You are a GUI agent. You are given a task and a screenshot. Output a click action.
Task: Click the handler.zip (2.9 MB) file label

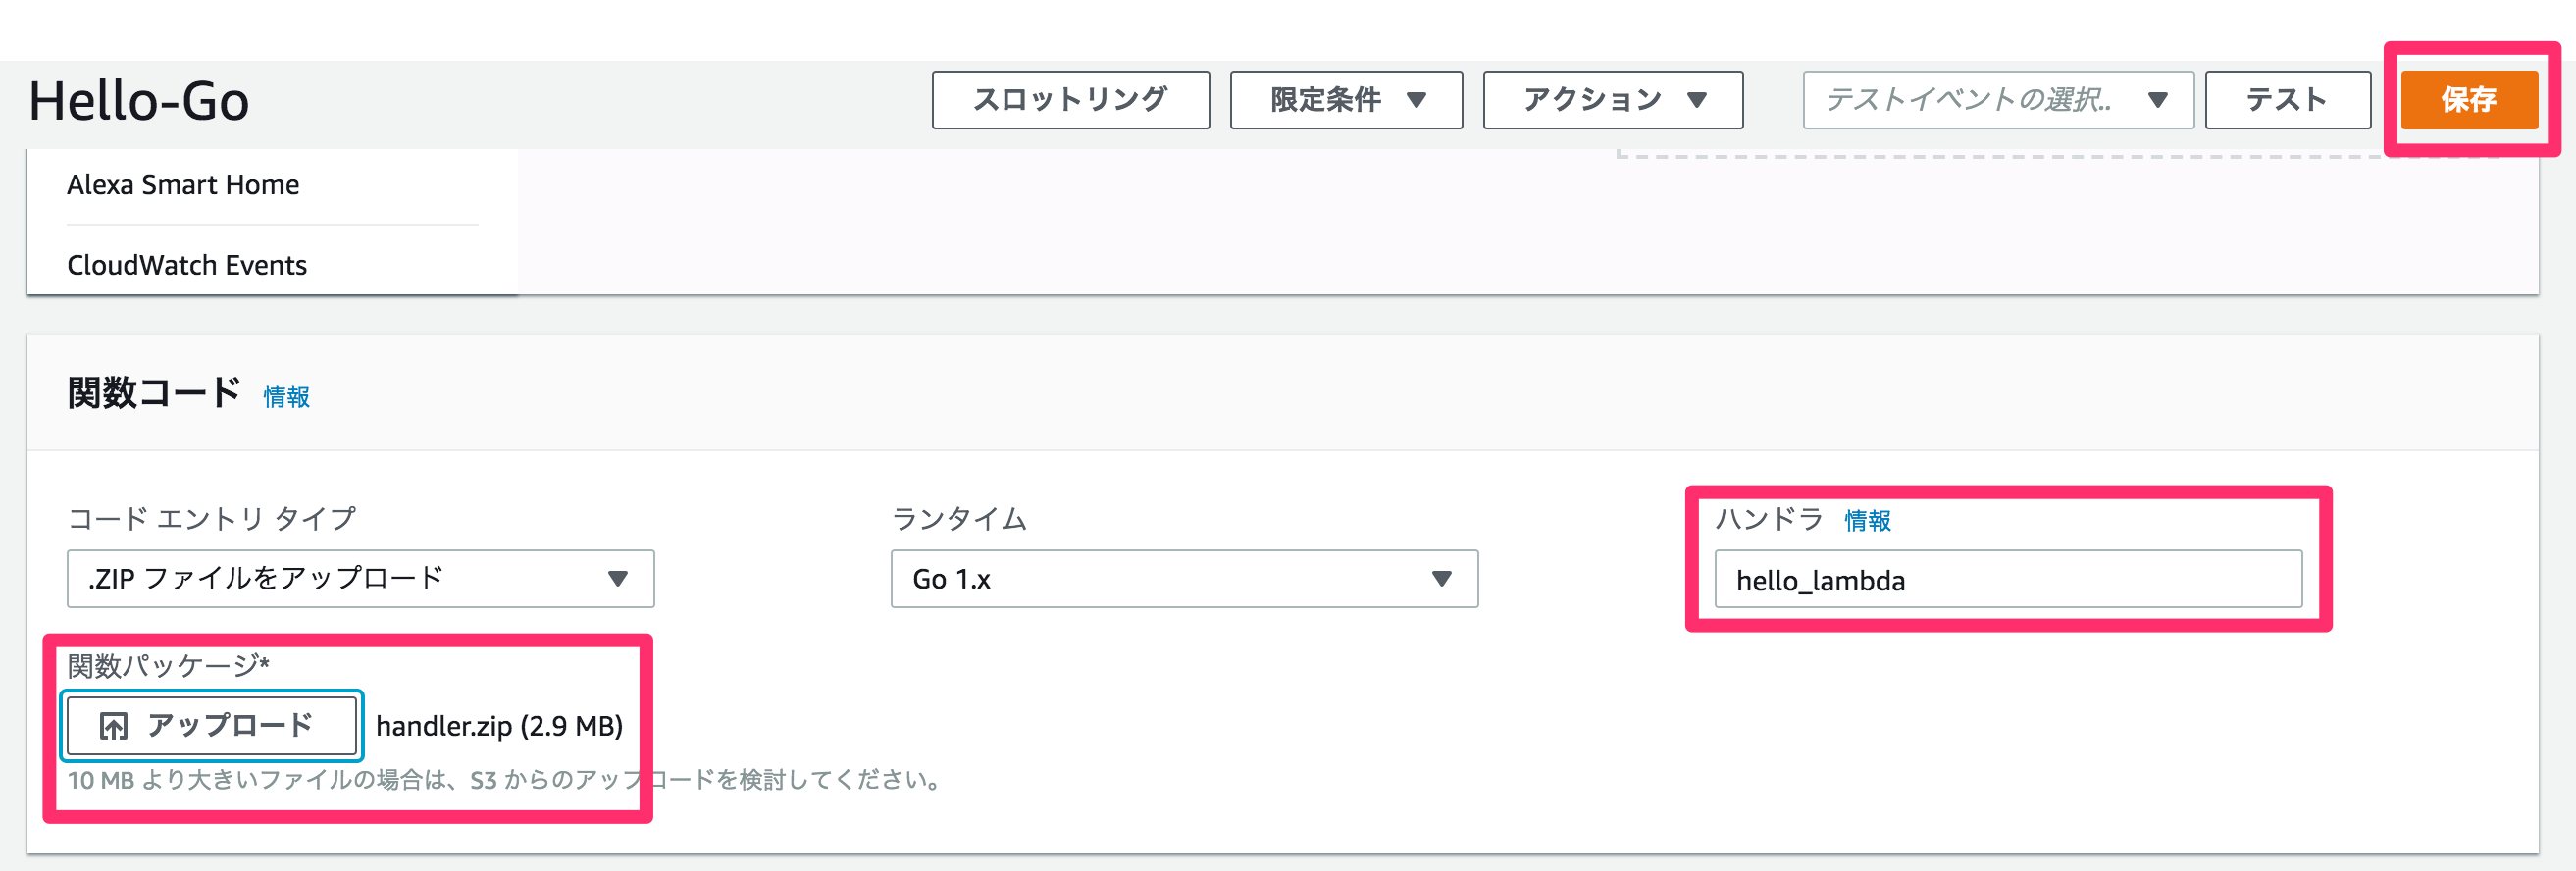point(499,726)
